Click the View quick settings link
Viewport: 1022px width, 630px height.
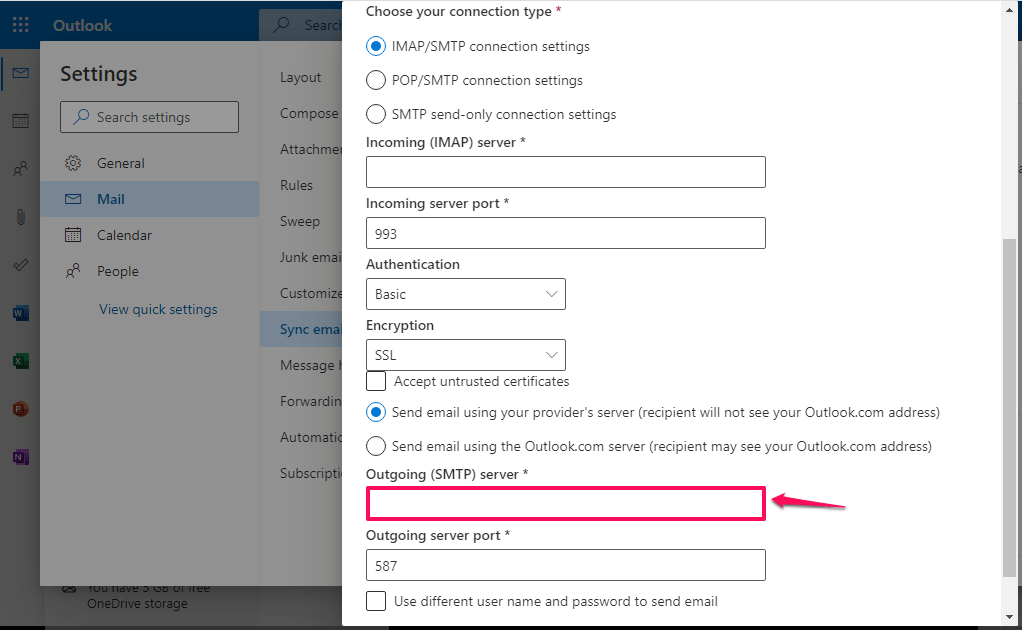pos(157,309)
